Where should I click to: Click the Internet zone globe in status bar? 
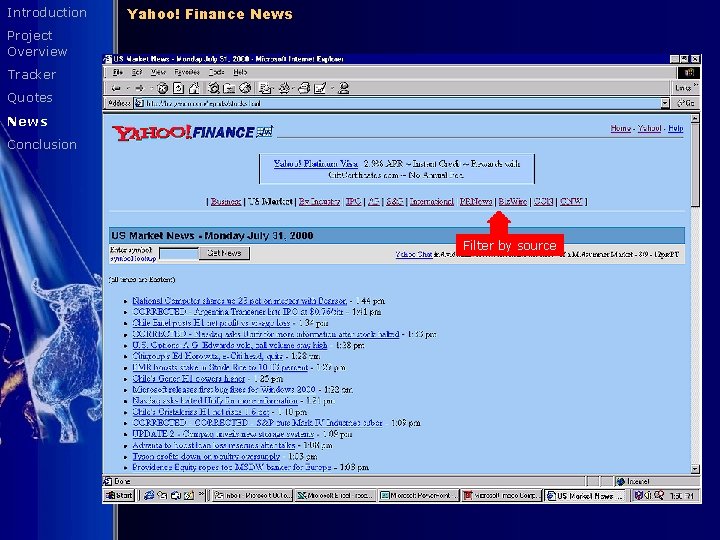click(621, 481)
